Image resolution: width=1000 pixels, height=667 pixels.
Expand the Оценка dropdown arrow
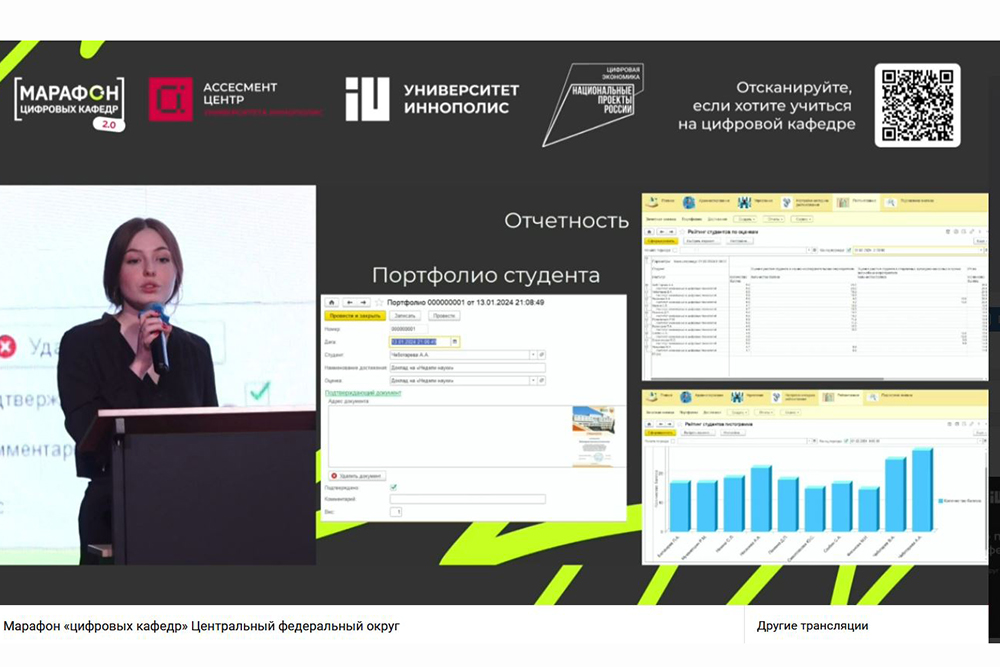tap(533, 381)
